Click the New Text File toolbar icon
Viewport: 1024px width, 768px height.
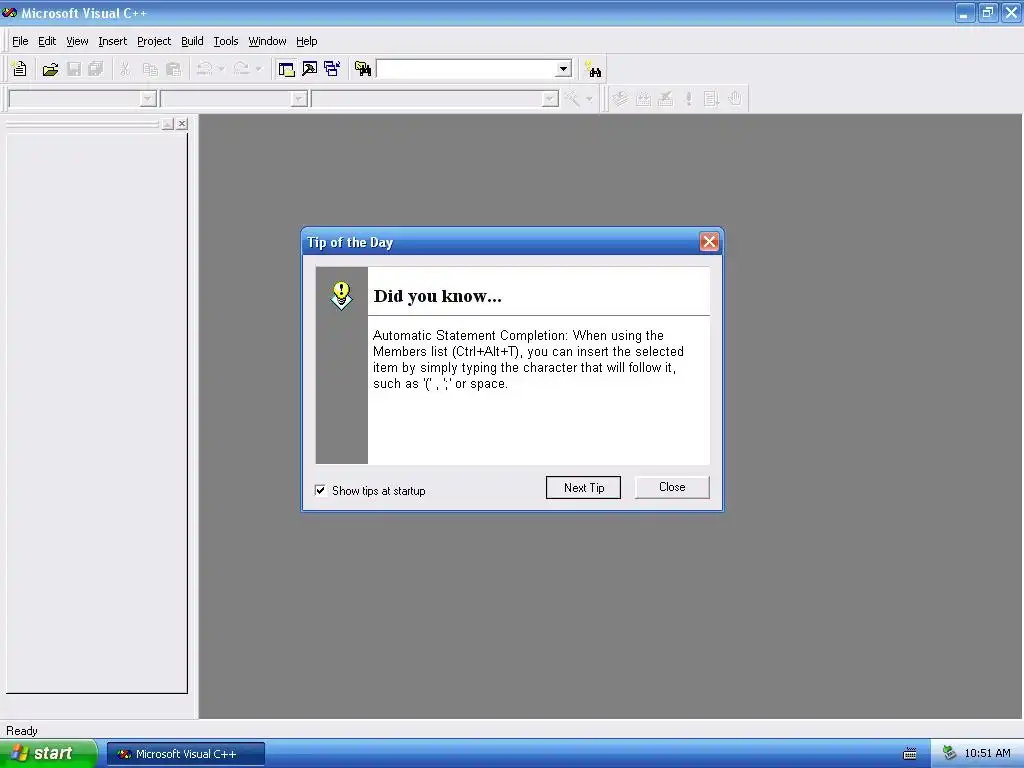pos(20,69)
